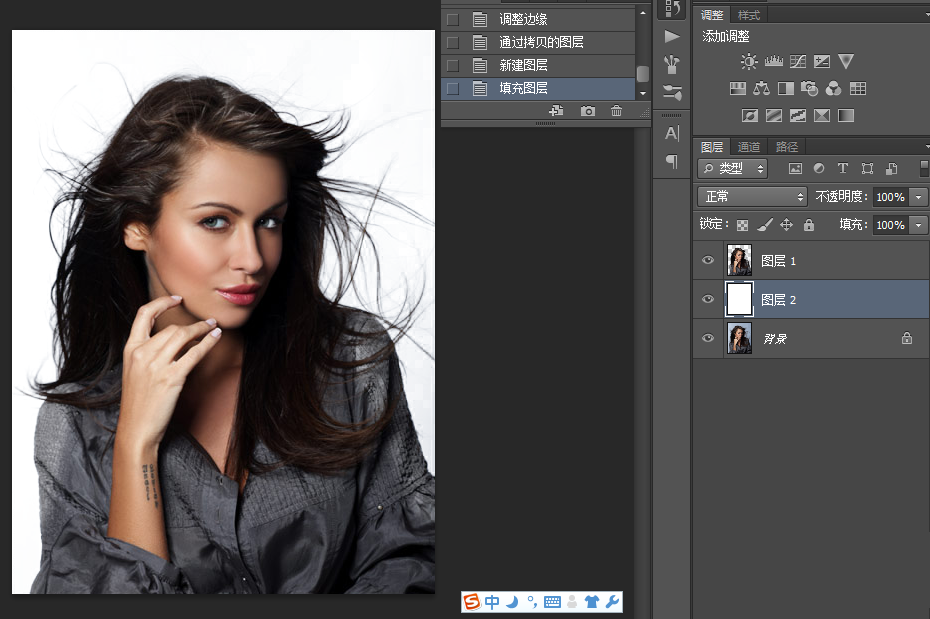930x619 pixels.
Task: Switch to the 样式 tab
Action: coord(749,15)
